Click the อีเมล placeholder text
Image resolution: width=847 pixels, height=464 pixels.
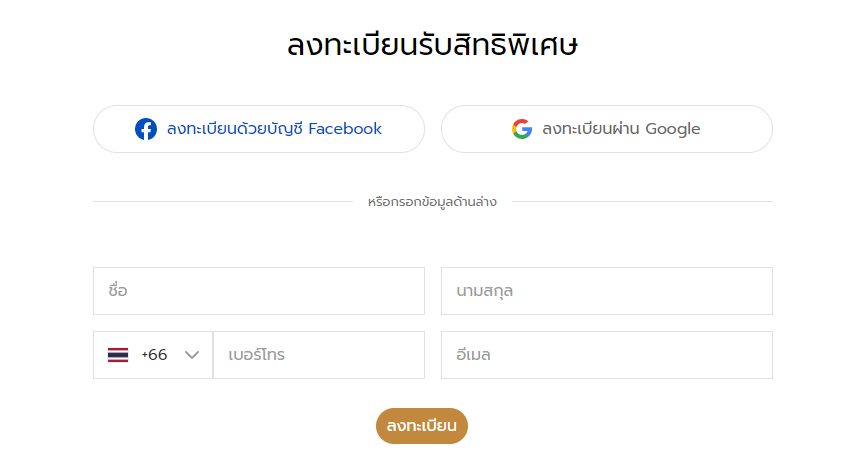pyautogui.click(x=473, y=354)
